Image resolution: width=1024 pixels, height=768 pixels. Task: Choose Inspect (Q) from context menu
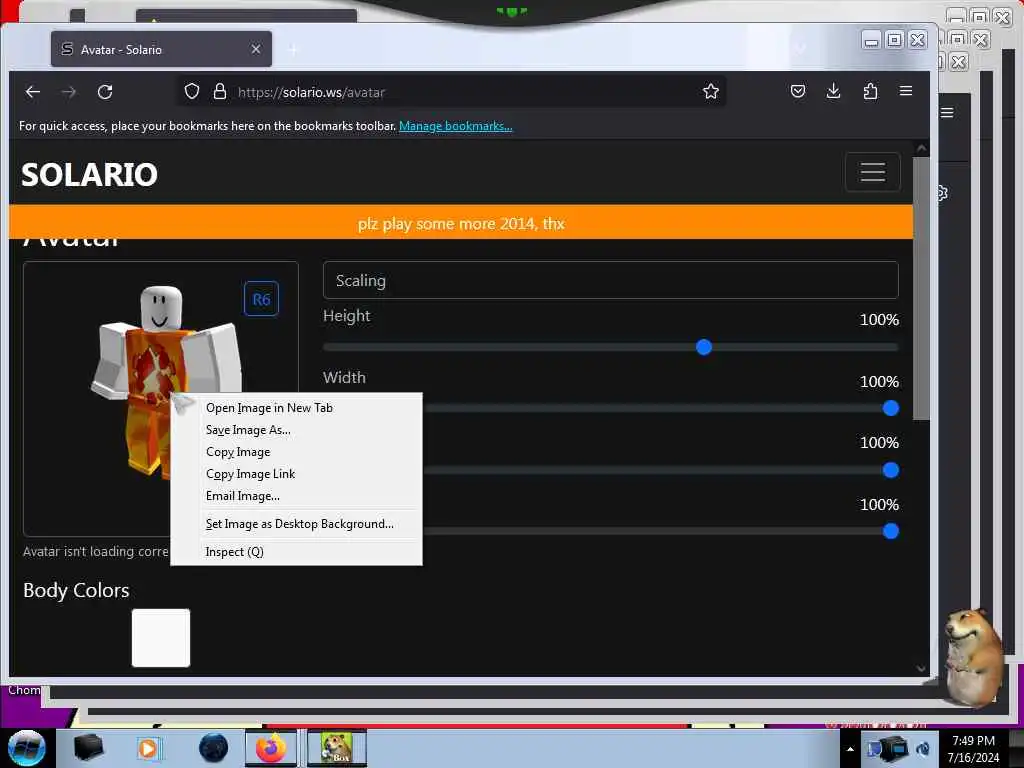(296, 552)
